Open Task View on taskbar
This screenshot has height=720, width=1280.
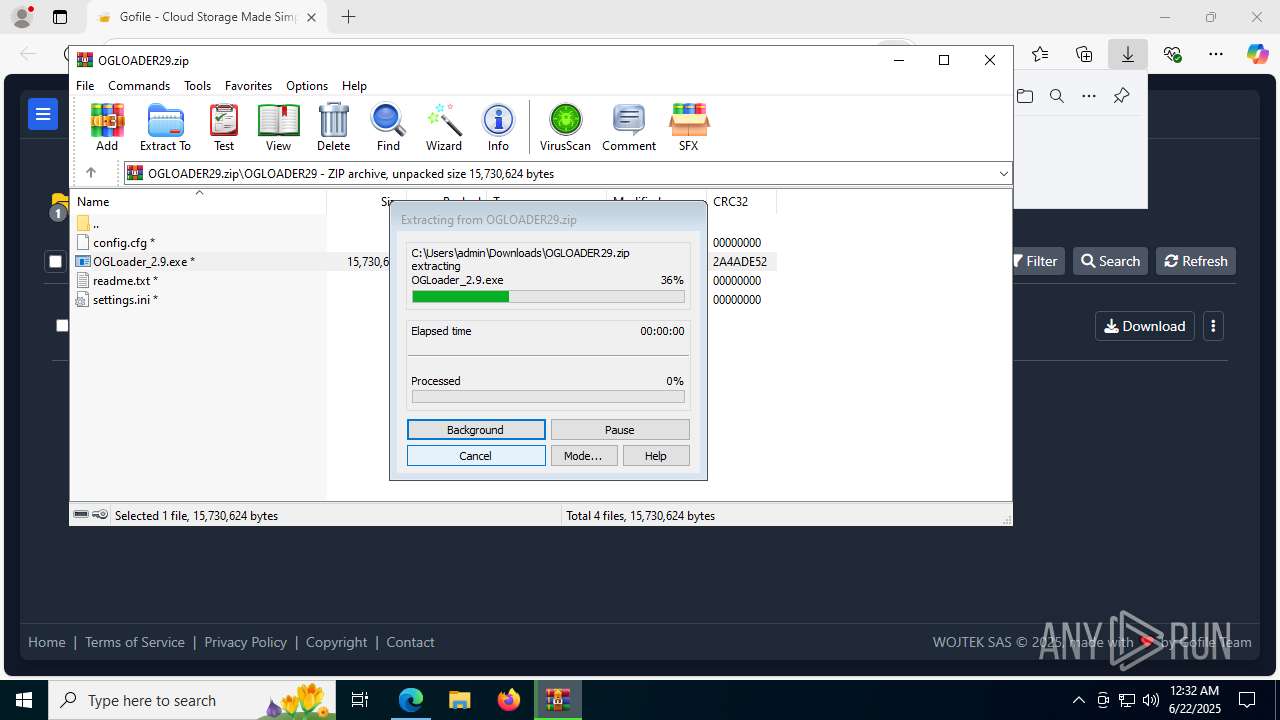(x=361, y=700)
